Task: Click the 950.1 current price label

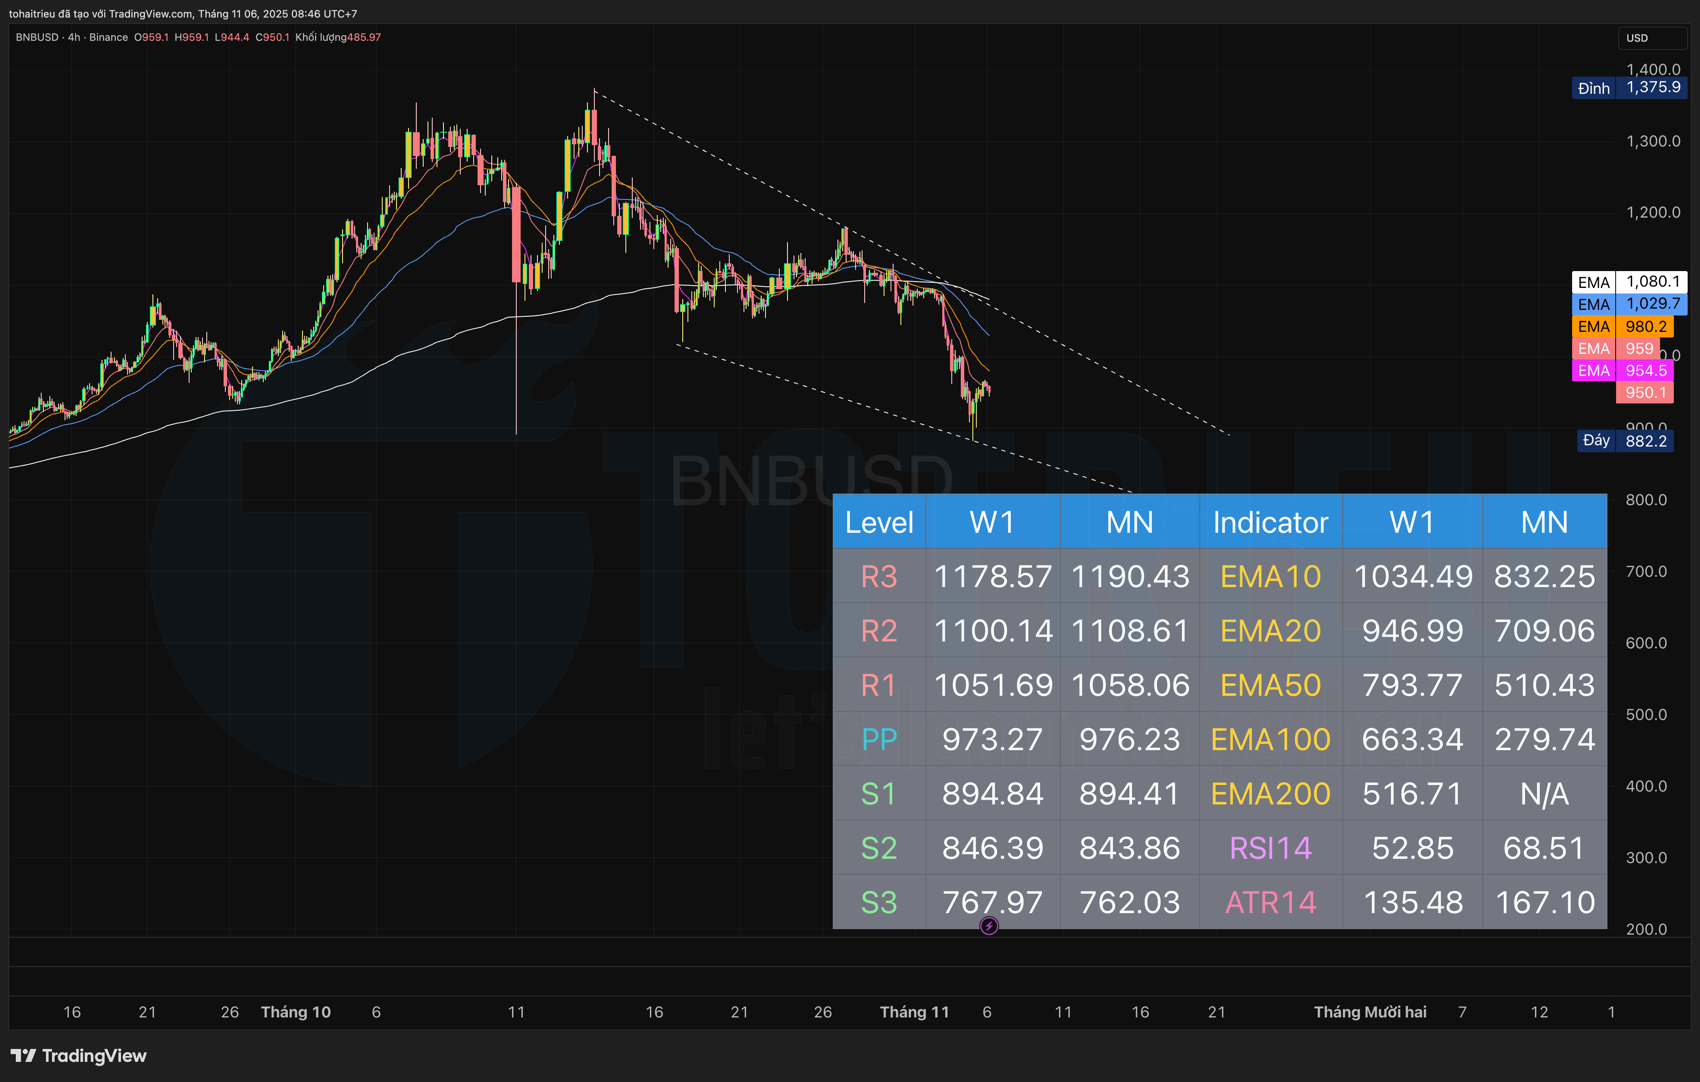Action: pyautogui.click(x=1645, y=392)
